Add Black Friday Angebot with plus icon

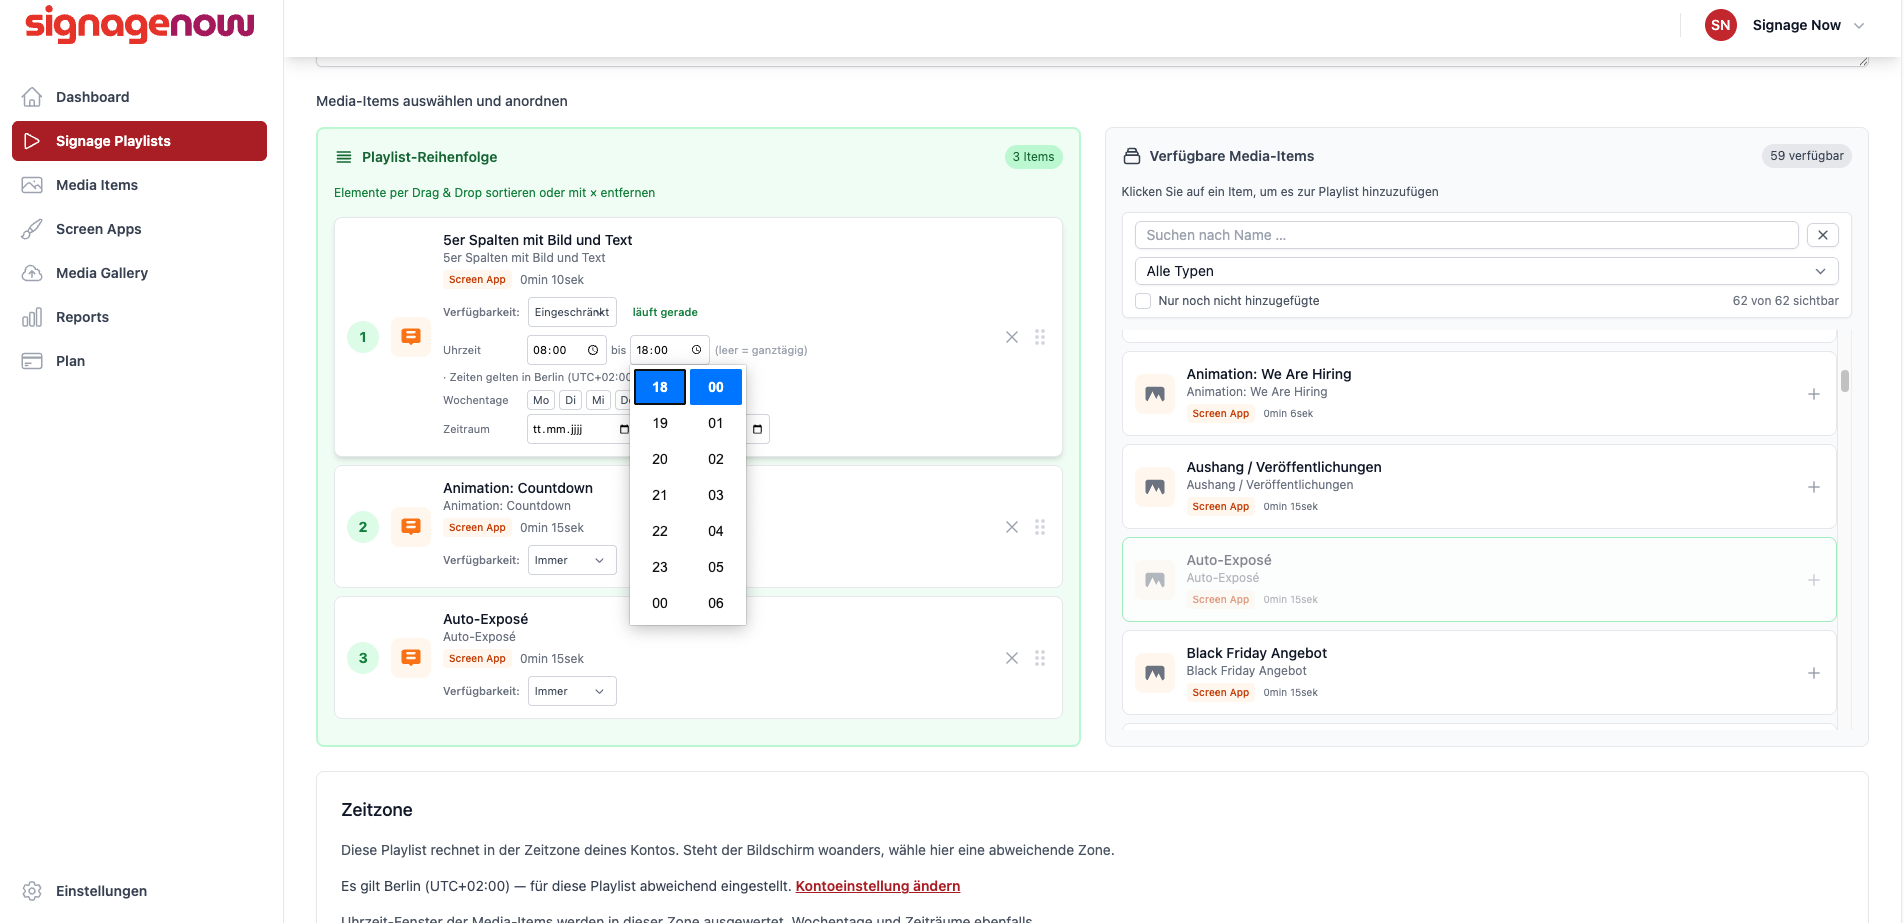pyautogui.click(x=1813, y=673)
